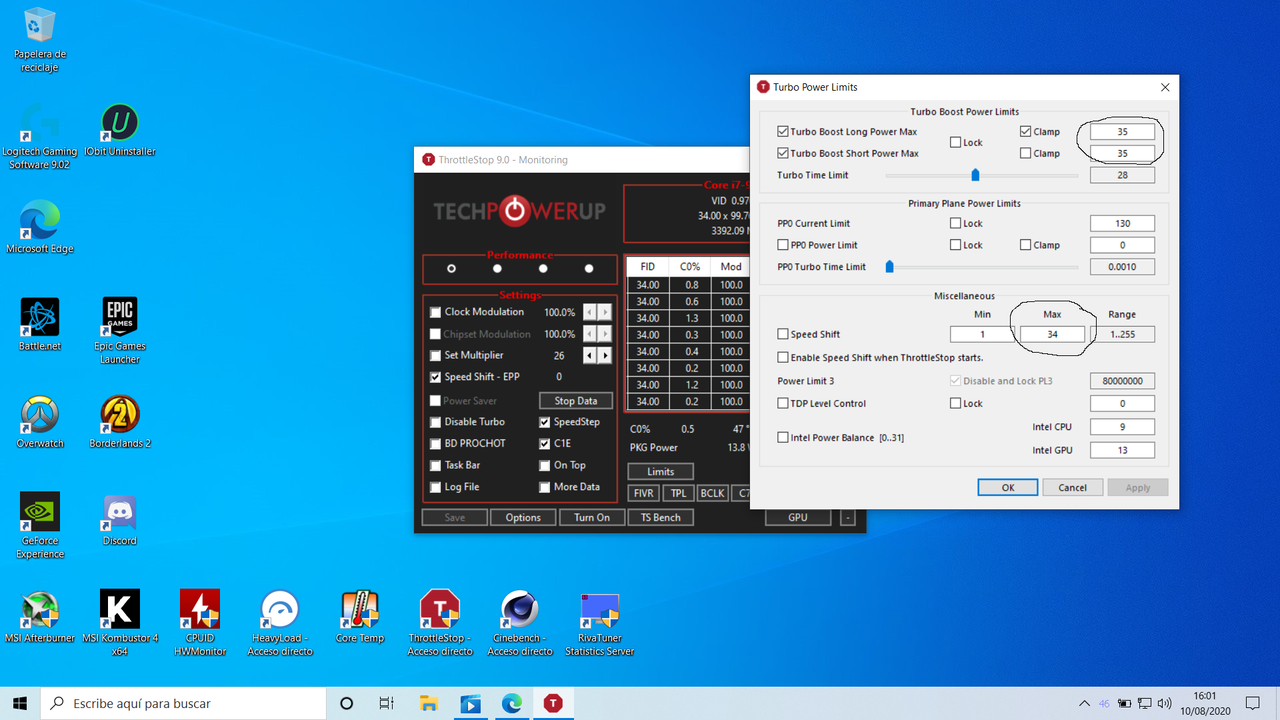The image size is (1280, 720).
Task: Open the Papelera de reciclaje desktop icon
Action: tap(40, 40)
